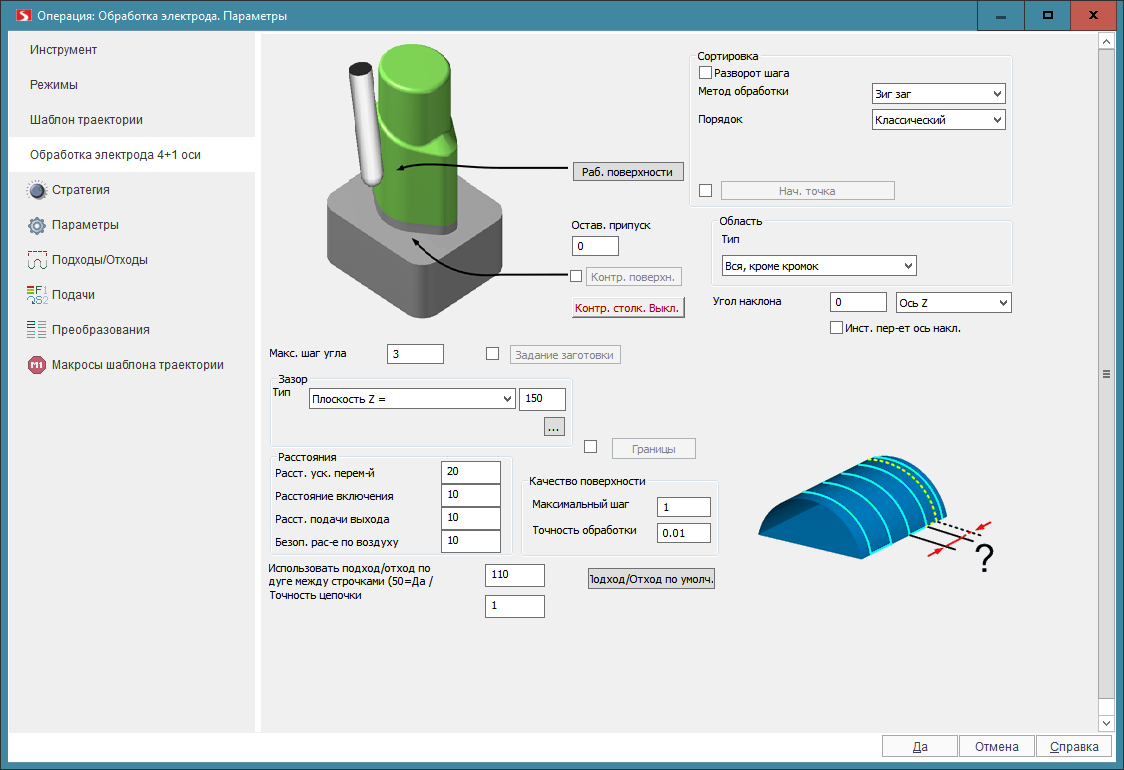
Task: Click Точность цепочки value field
Action: [x=515, y=606]
